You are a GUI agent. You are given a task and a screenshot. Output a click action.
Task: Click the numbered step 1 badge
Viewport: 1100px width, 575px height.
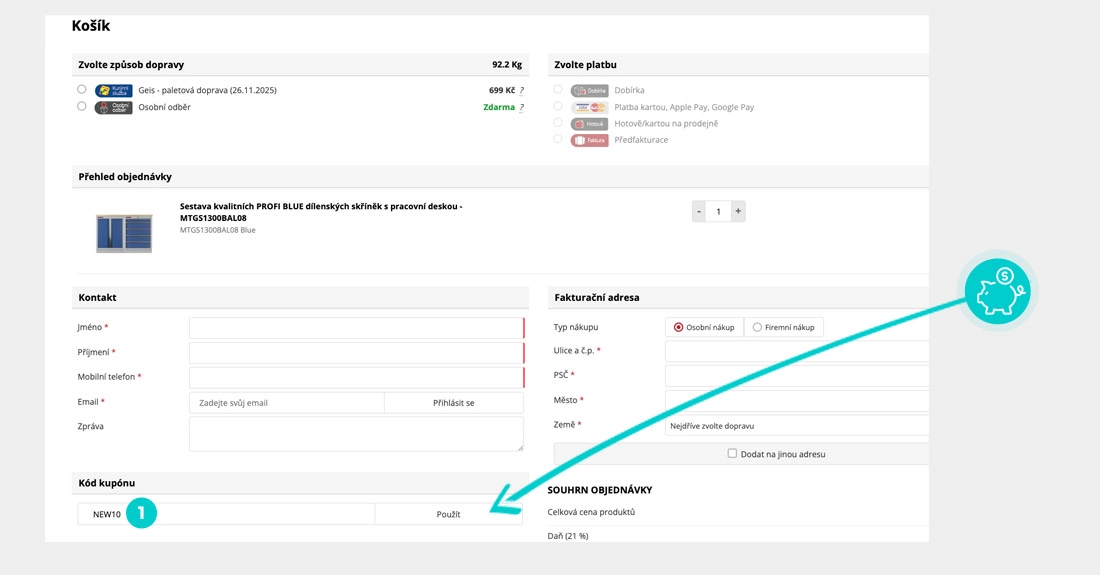pyautogui.click(x=142, y=514)
